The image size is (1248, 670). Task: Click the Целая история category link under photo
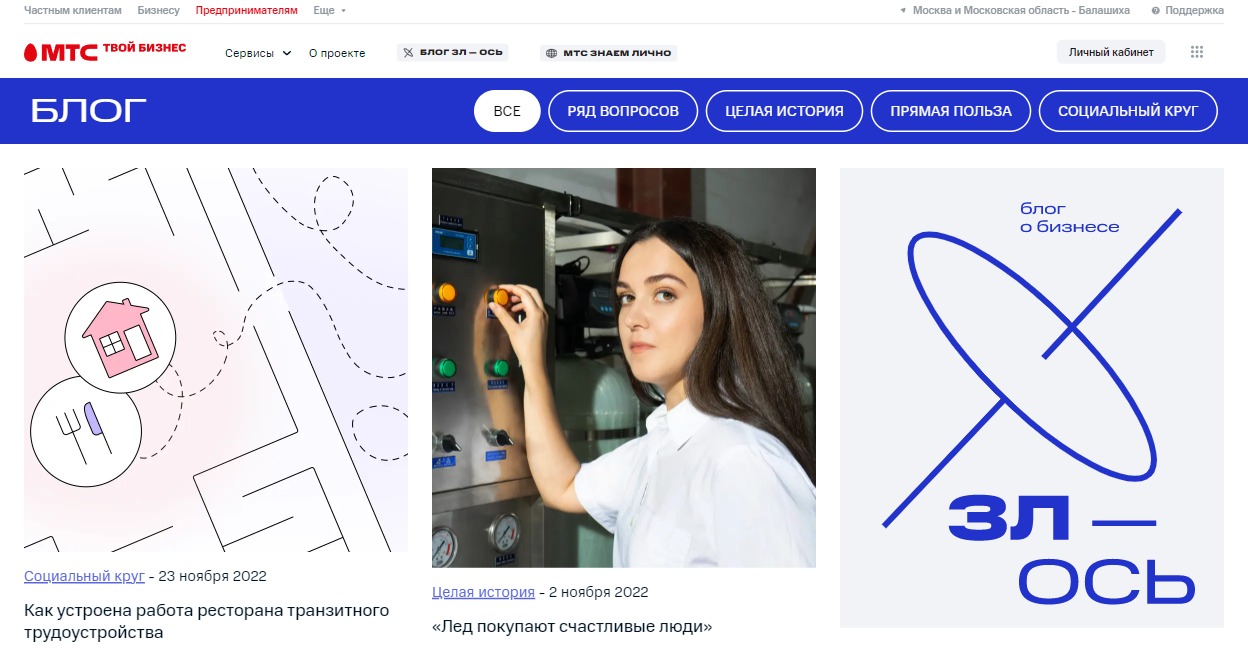[483, 592]
